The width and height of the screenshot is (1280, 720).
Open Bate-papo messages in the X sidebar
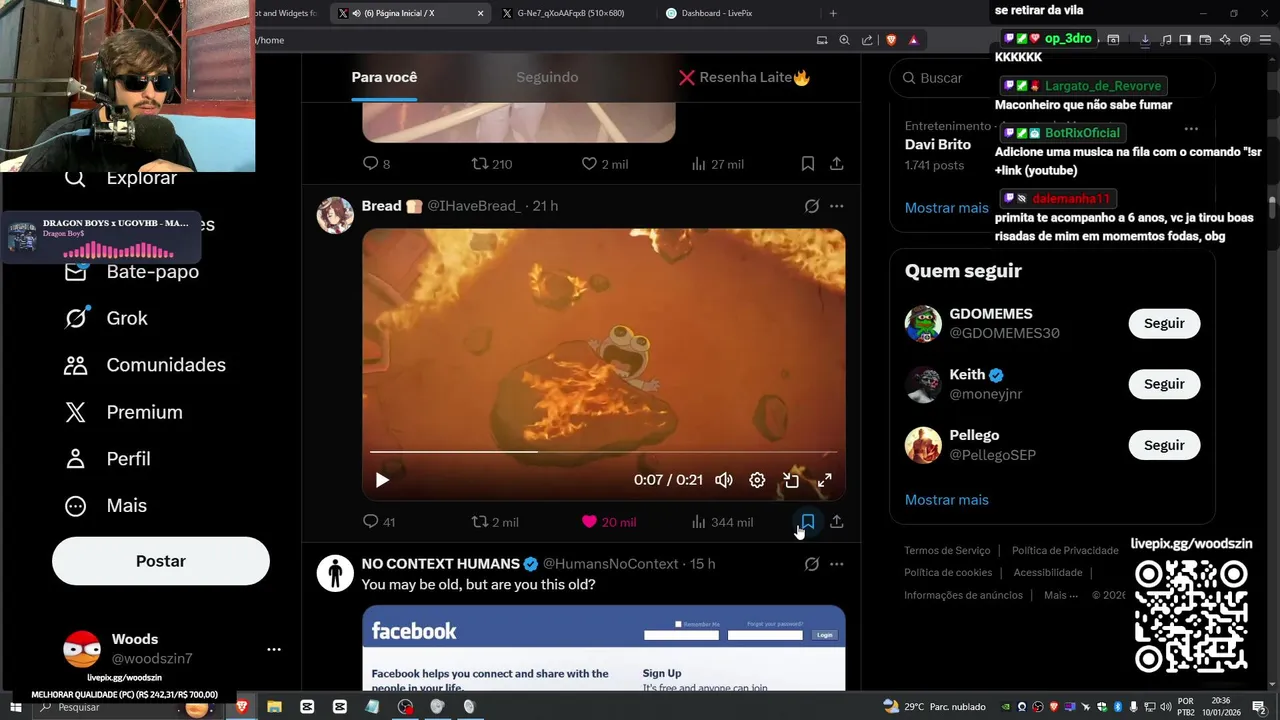[x=132, y=271]
